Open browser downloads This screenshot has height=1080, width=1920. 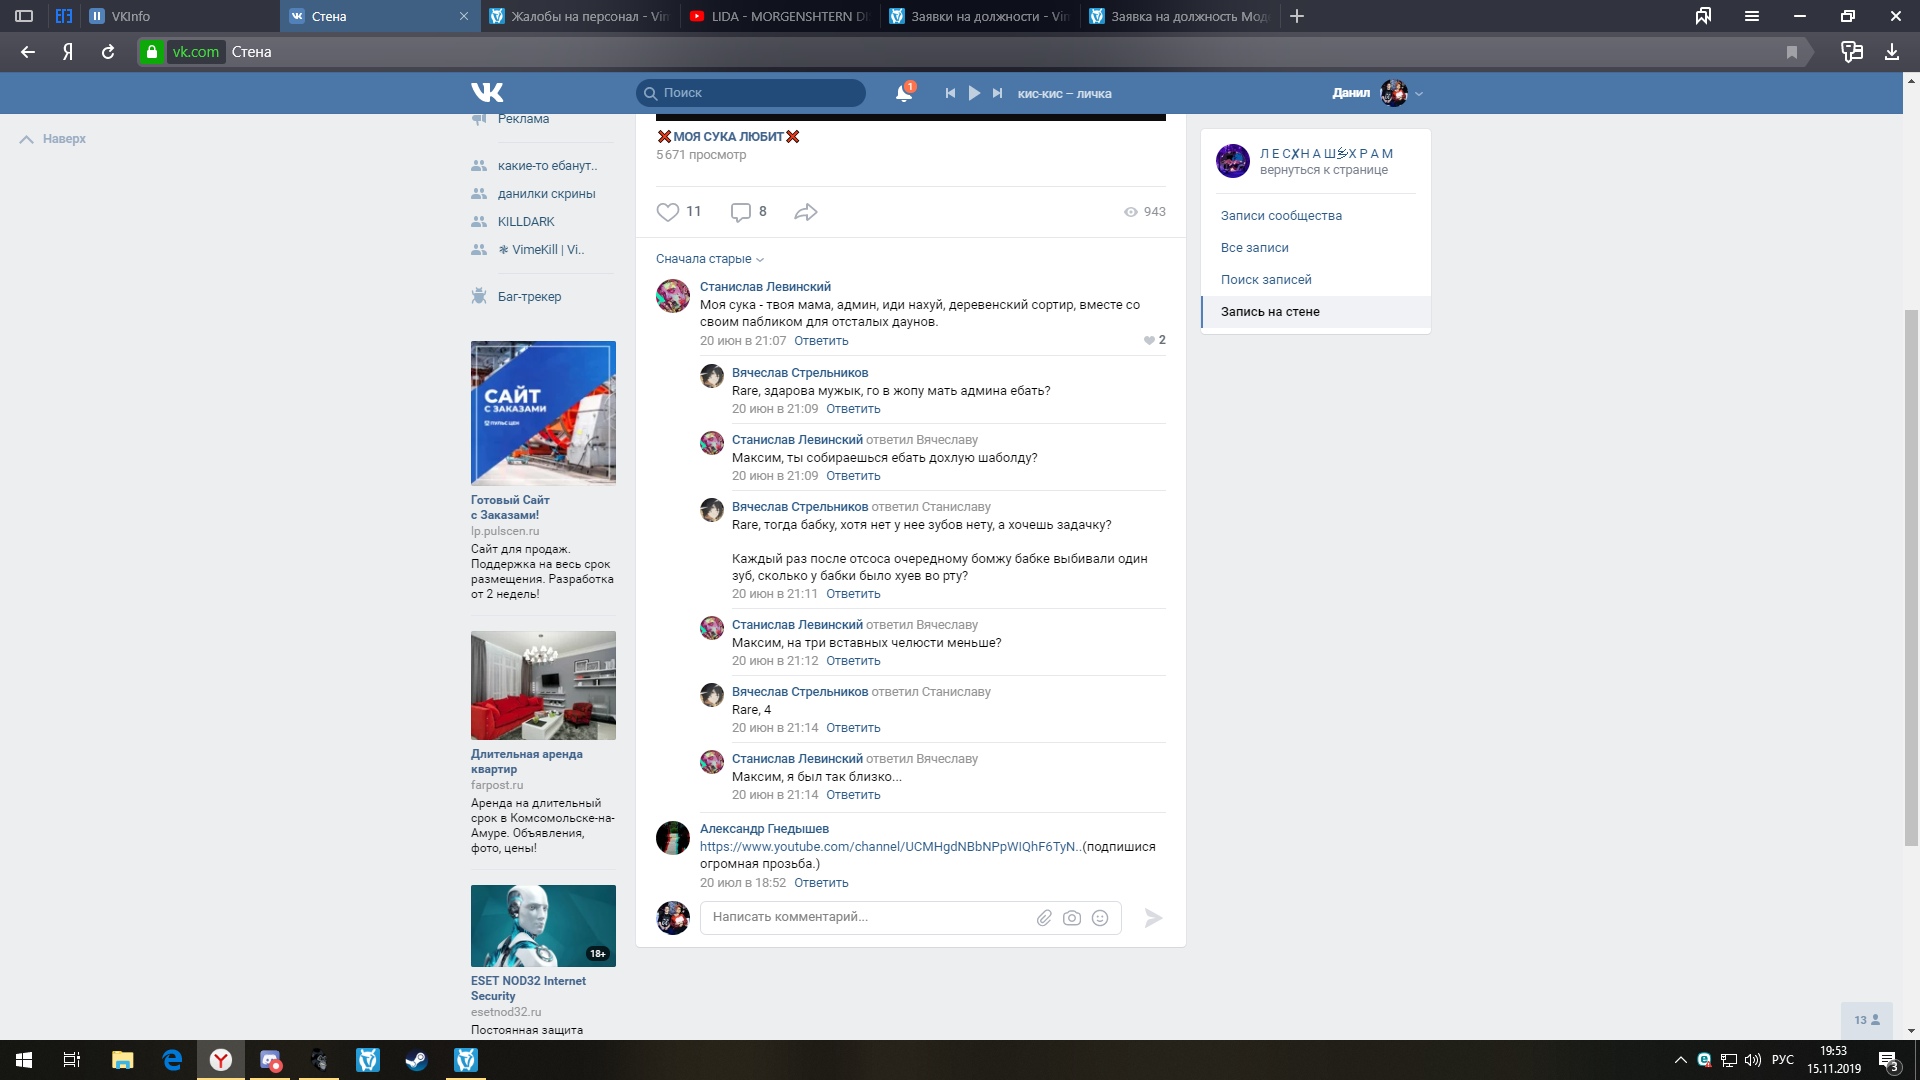1892,52
